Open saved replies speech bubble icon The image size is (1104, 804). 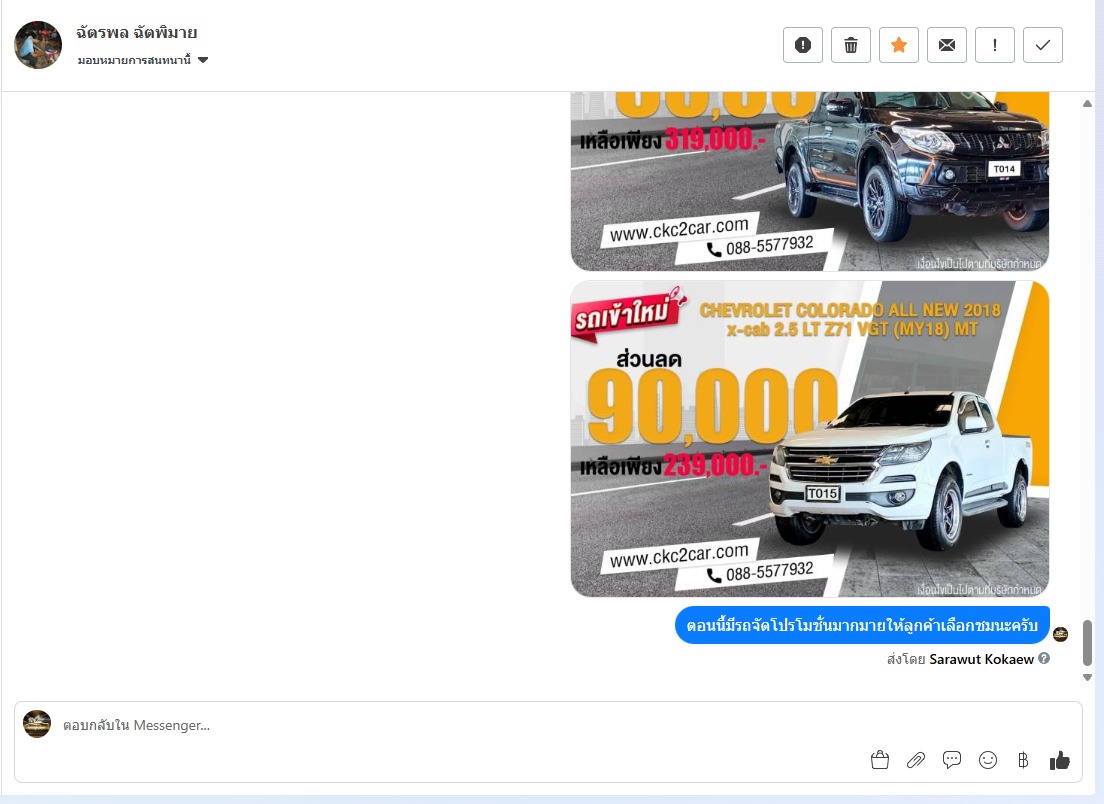pos(951,760)
